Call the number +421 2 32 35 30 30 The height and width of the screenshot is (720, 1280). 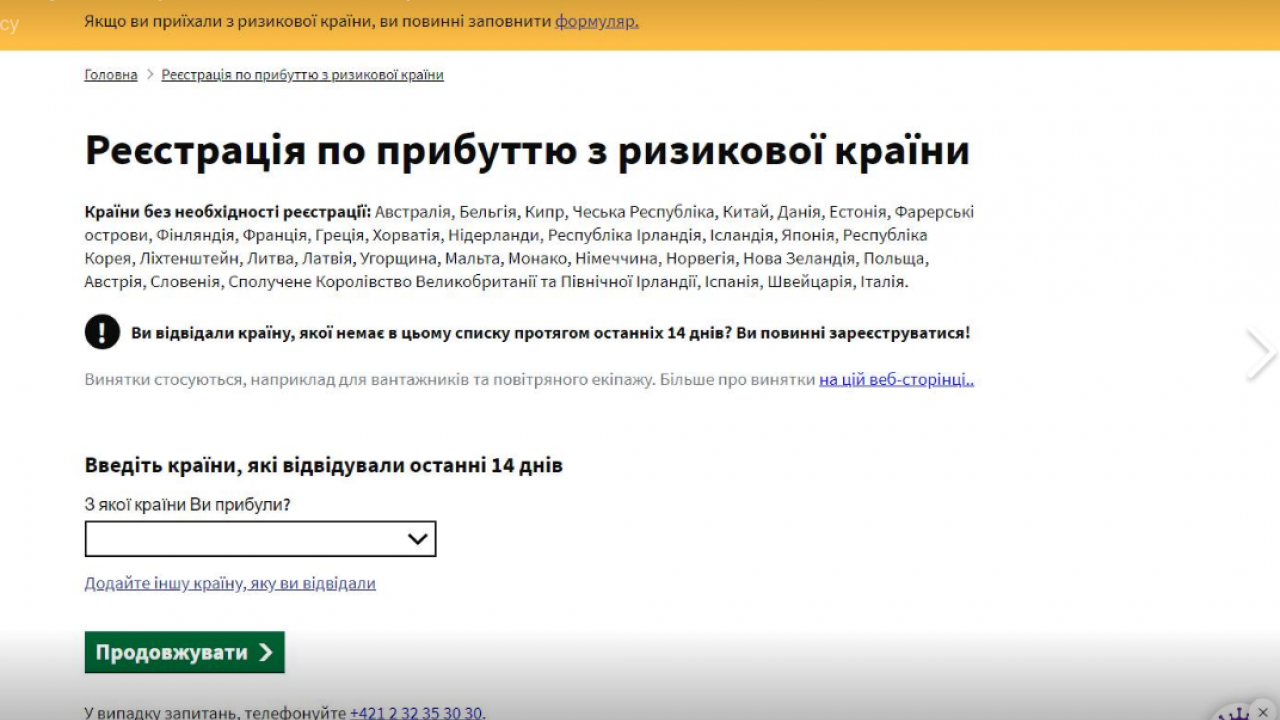pos(415,713)
